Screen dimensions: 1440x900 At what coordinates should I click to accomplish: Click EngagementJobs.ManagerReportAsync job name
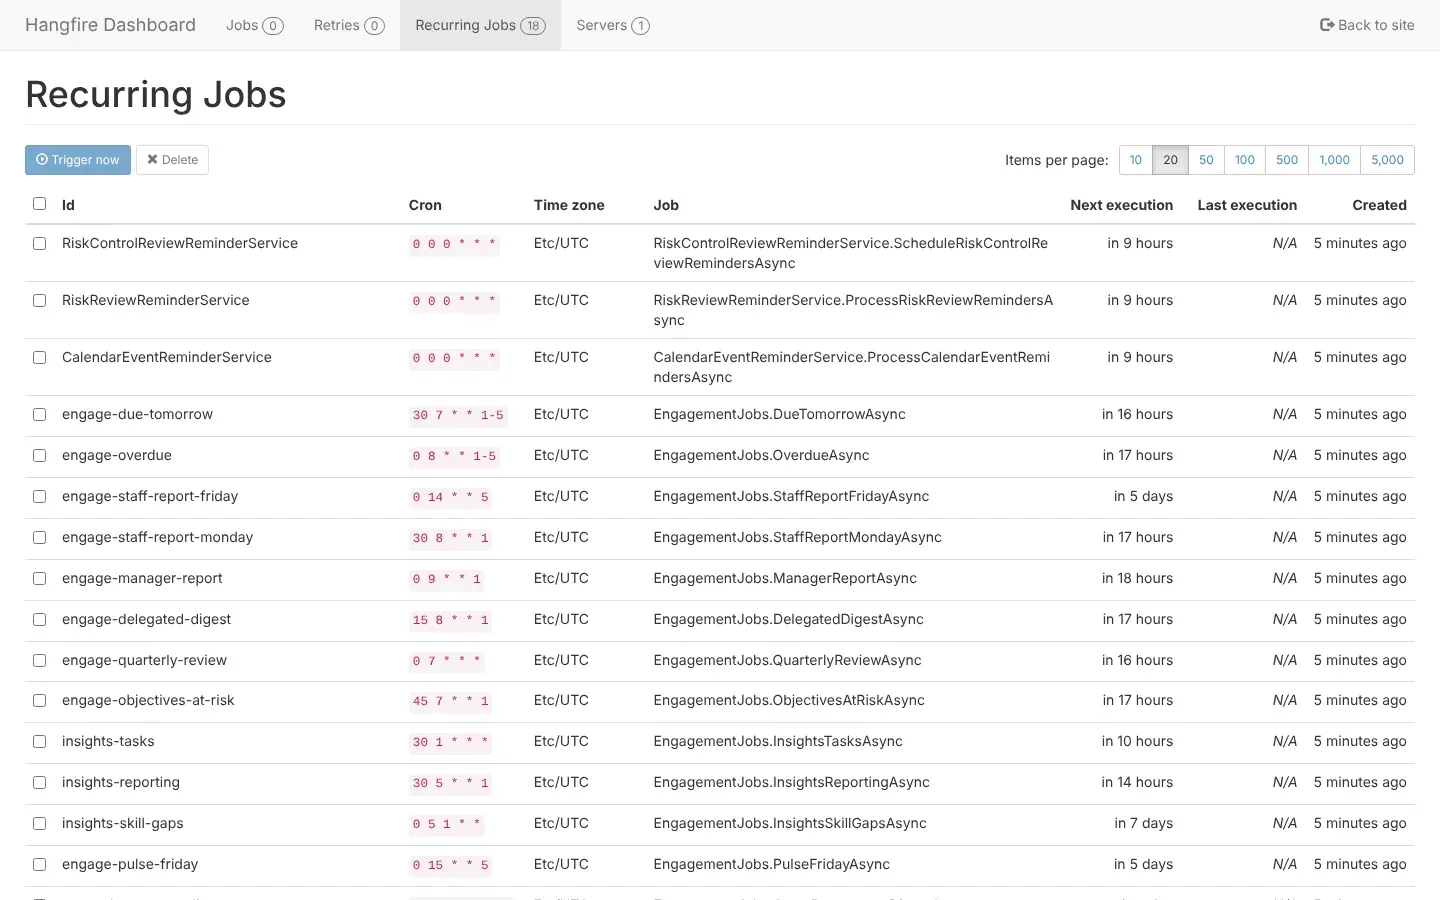(x=785, y=578)
